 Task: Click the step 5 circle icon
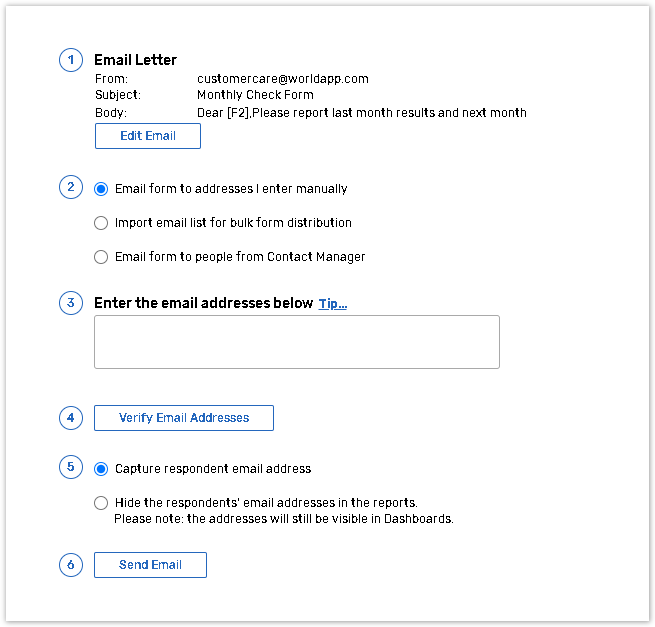[70, 467]
